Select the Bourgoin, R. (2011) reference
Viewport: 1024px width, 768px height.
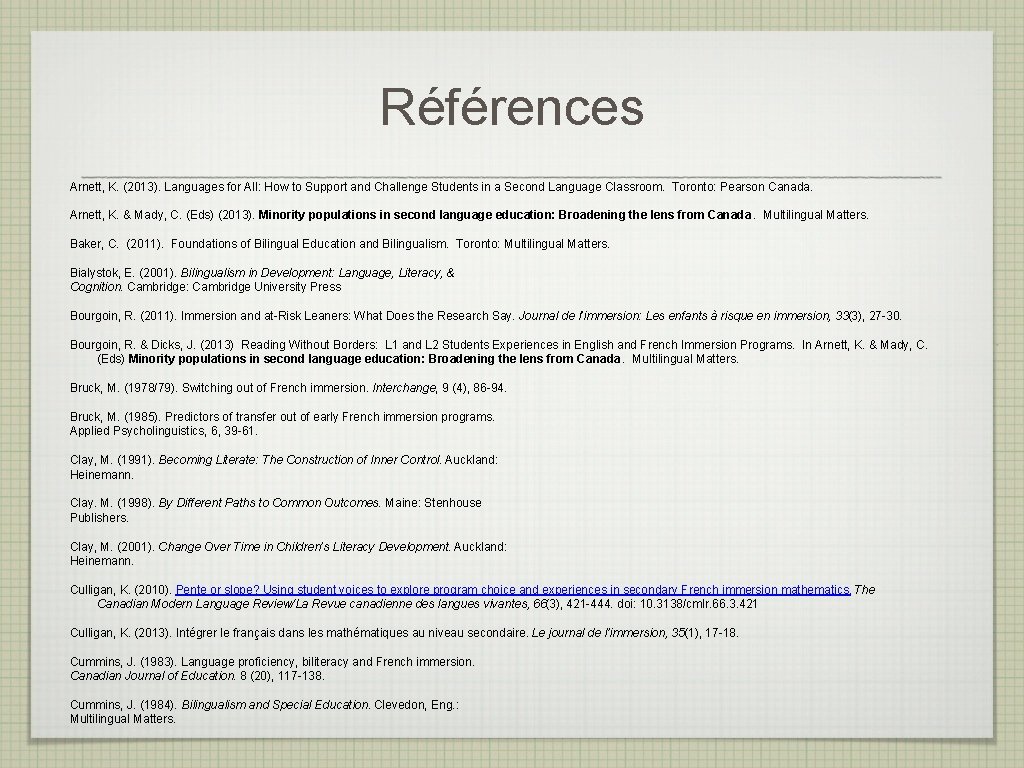click(486, 315)
